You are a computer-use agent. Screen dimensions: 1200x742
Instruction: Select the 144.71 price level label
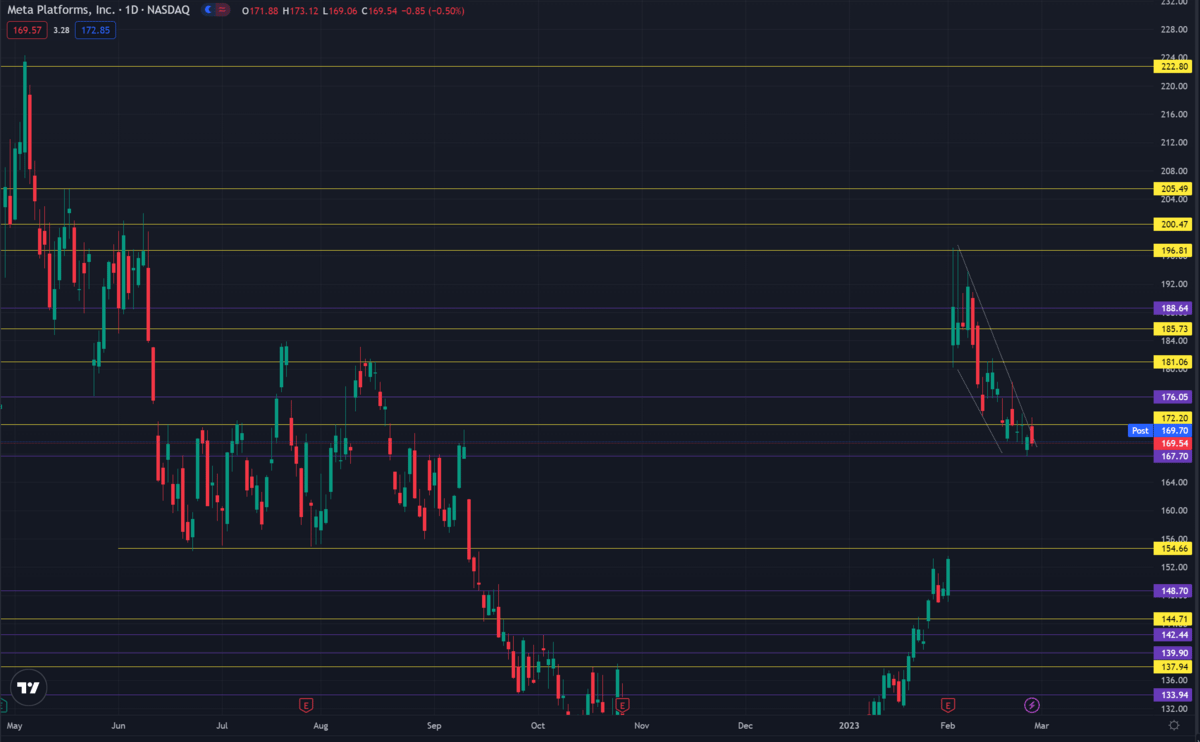(x=1172, y=620)
